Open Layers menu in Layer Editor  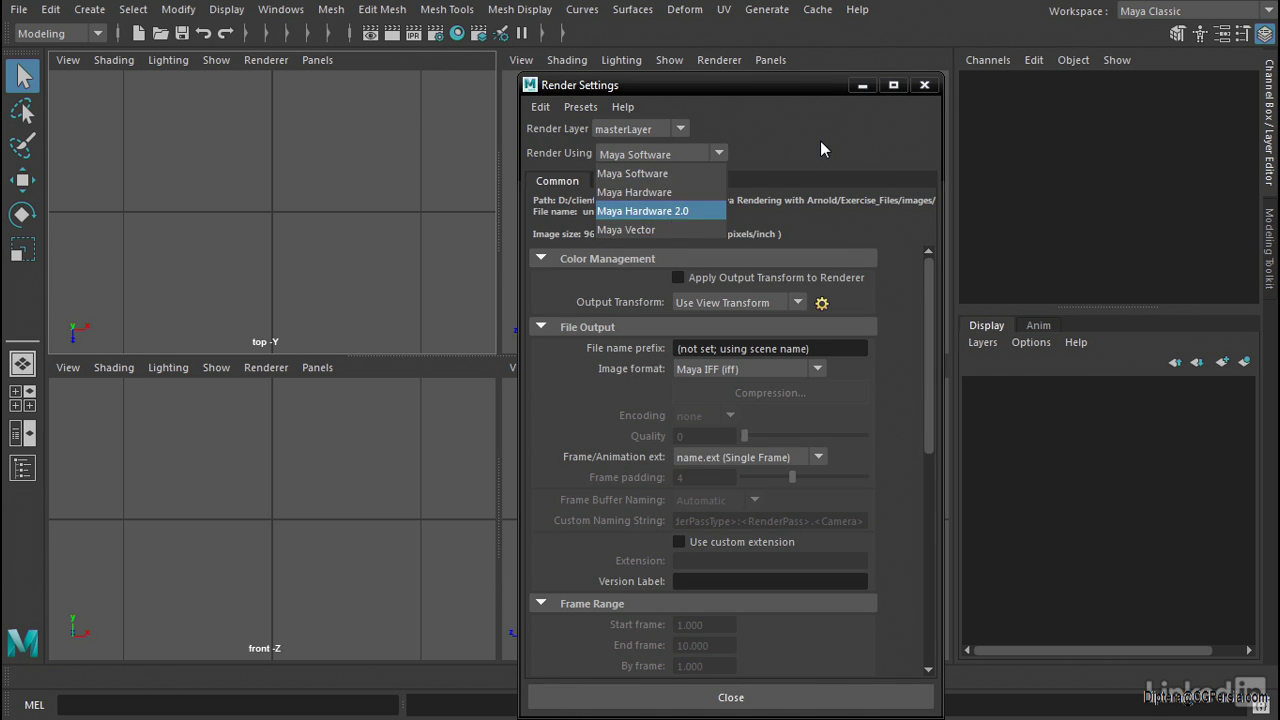(982, 342)
